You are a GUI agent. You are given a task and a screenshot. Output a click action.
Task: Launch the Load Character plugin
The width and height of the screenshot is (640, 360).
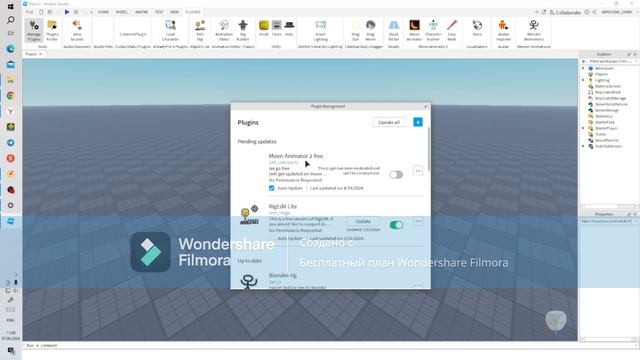pyautogui.click(x=170, y=31)
